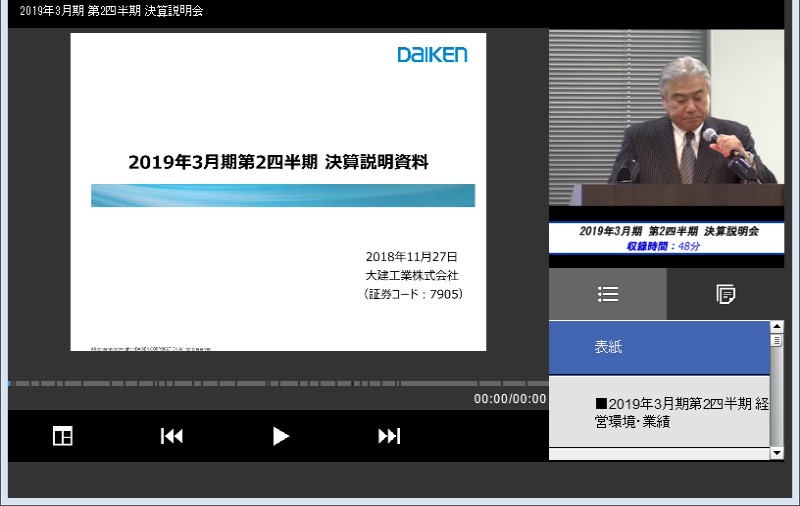Click the slide date 2018年11月27日

pos(411,257)
